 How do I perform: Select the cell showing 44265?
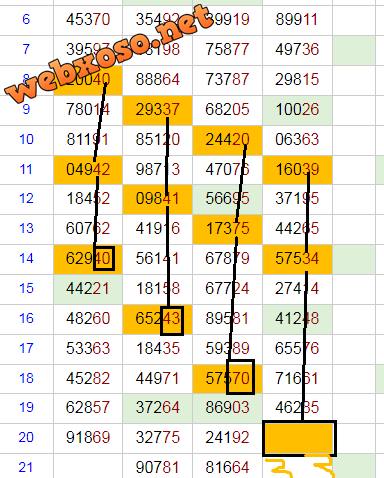coord(297,229)
